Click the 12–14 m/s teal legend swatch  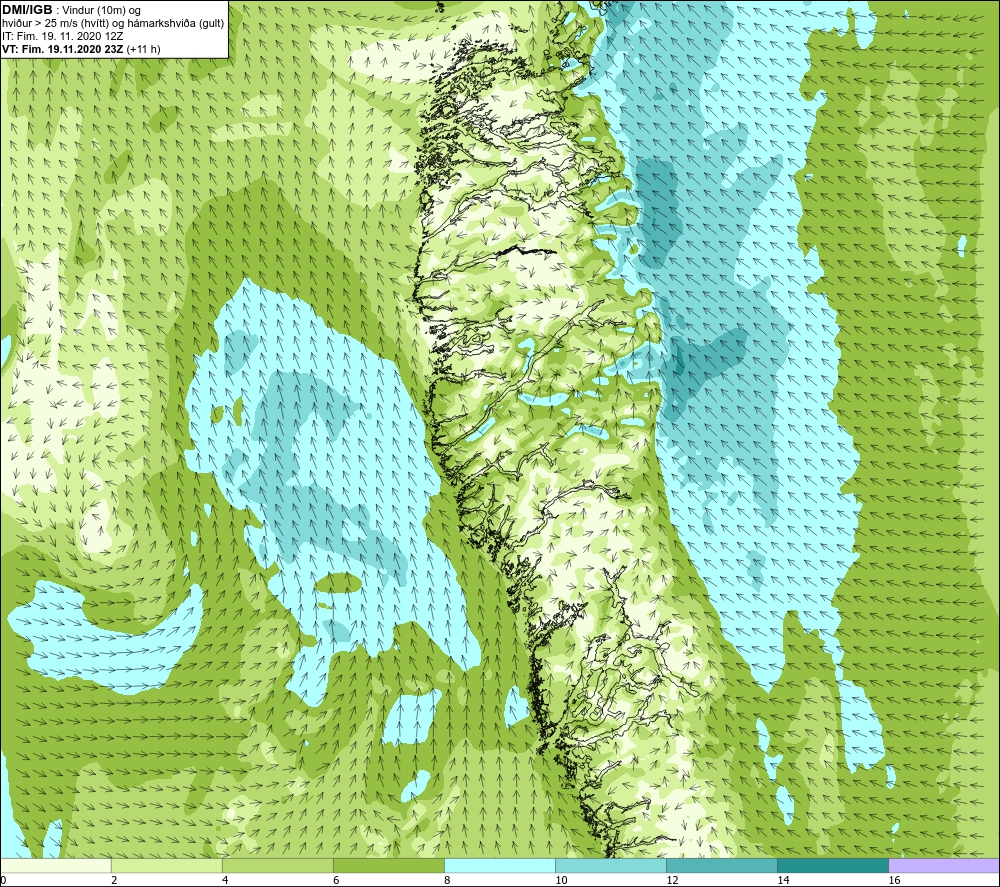point(722,866)
